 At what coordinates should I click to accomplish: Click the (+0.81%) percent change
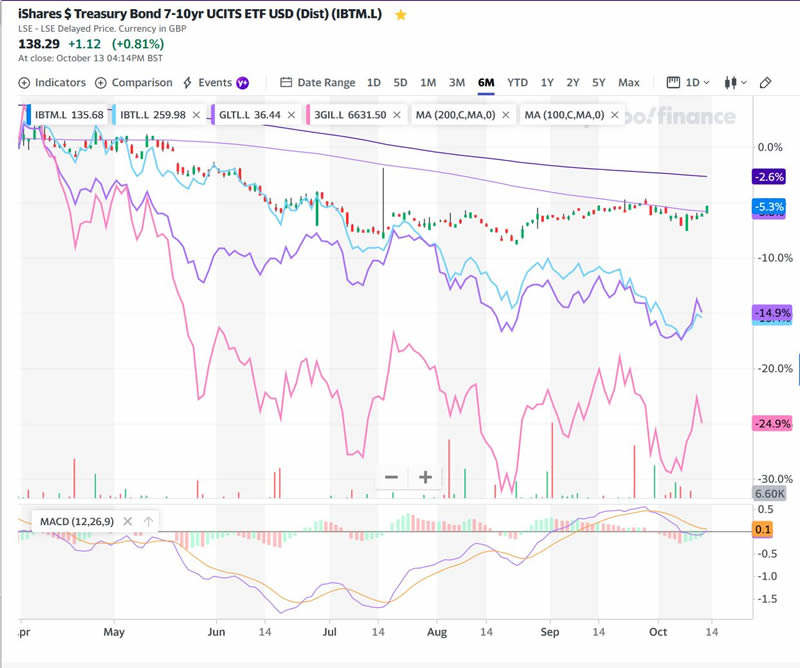pos(138,44)
